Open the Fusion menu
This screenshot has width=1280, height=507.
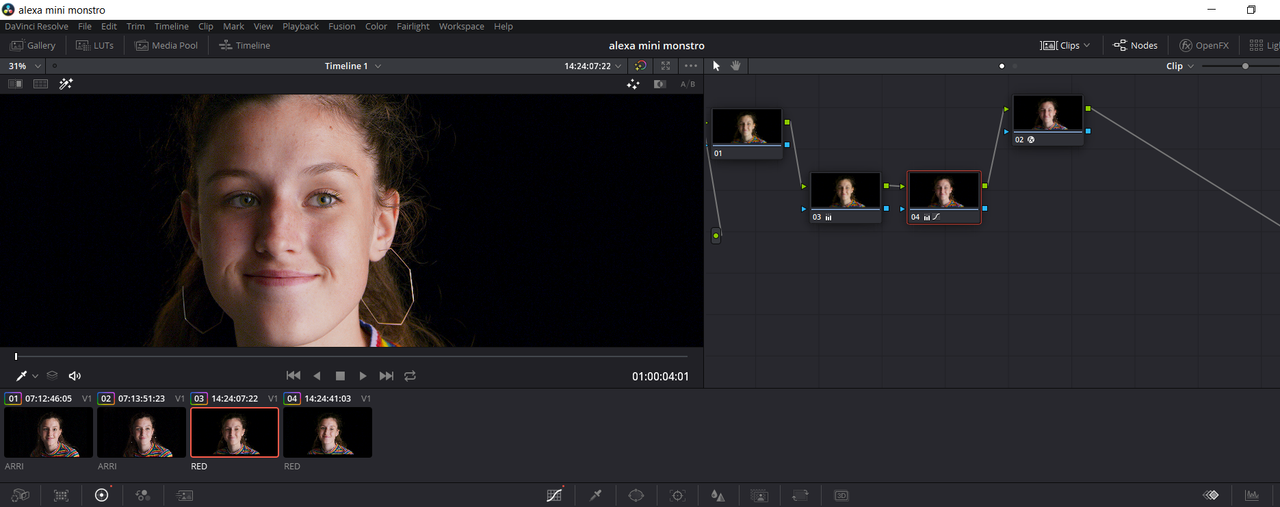341,26
